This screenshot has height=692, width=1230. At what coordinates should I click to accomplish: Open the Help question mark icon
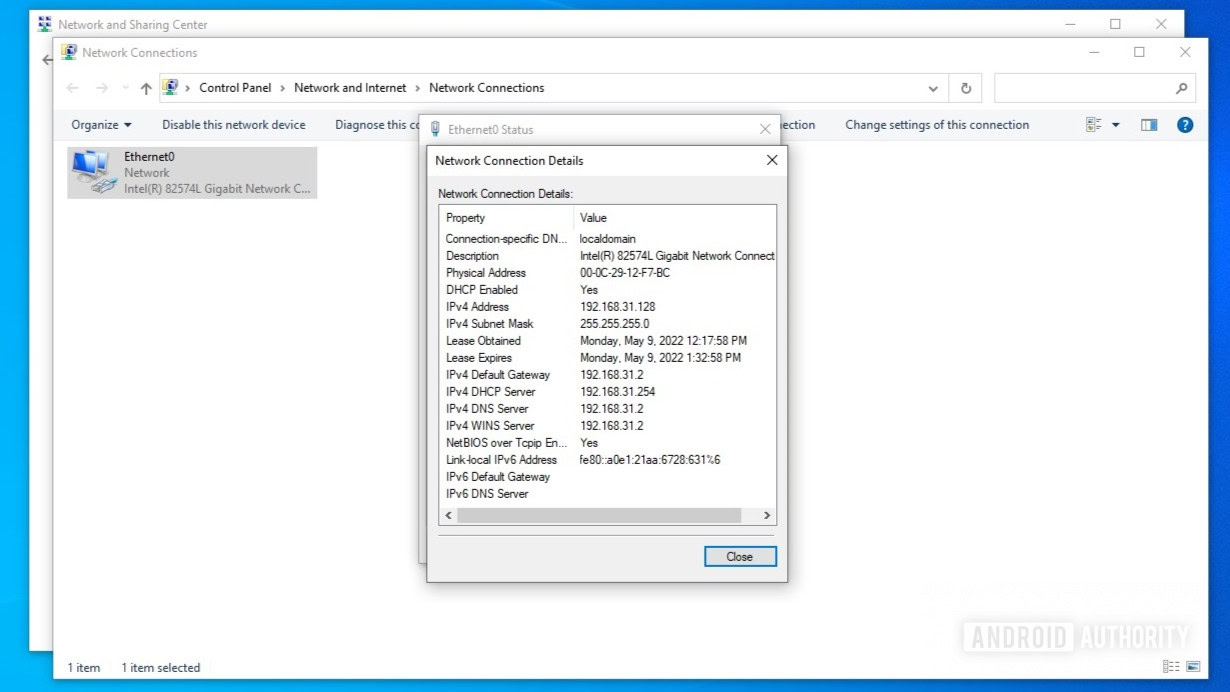(x=1185, y=125)
